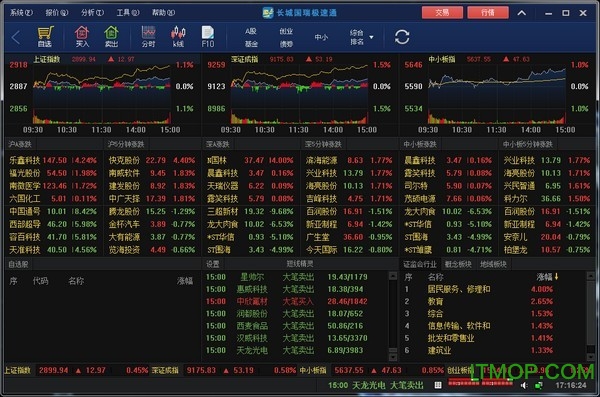
Task: Click the 深A涨跌 panel header
Action: [x=218, y=144]
